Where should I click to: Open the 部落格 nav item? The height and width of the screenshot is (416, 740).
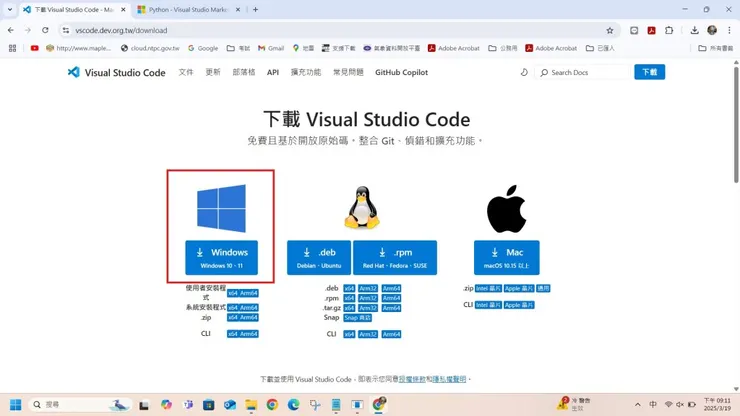[244, 72]
